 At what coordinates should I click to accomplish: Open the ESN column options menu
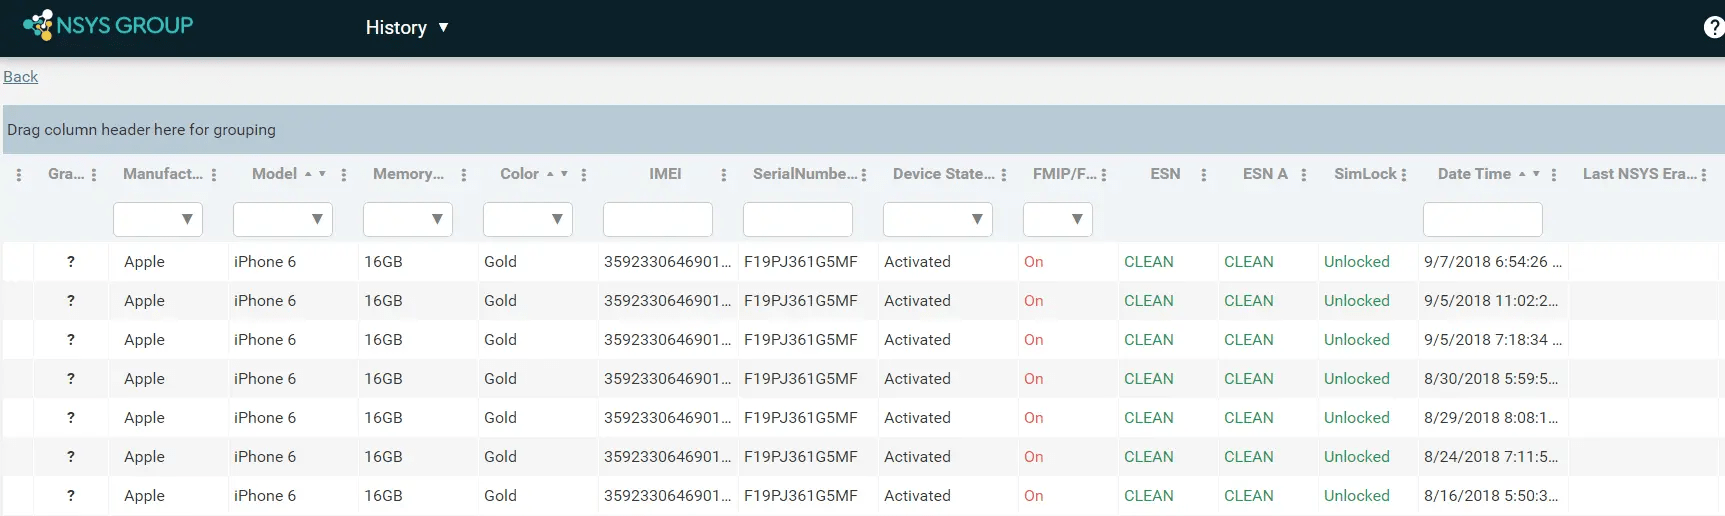1204,175
